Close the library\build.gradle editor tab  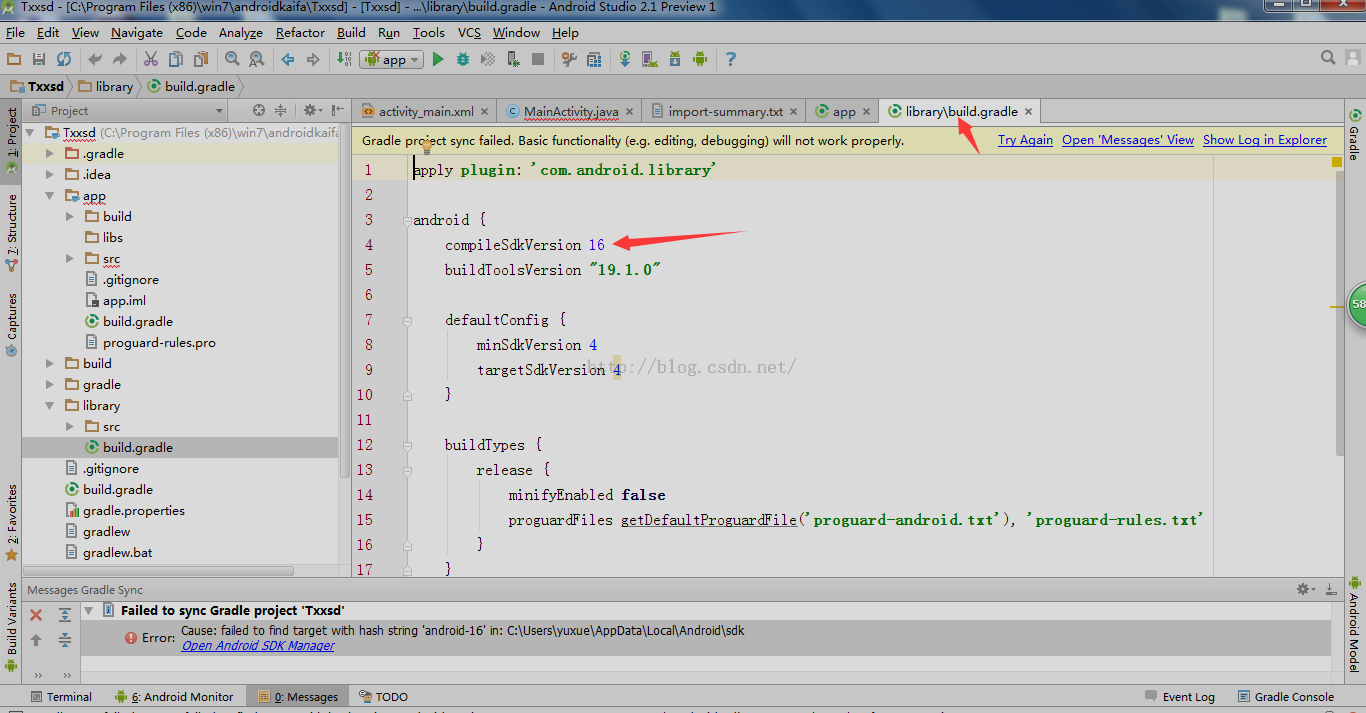[x=1027, y=112]
